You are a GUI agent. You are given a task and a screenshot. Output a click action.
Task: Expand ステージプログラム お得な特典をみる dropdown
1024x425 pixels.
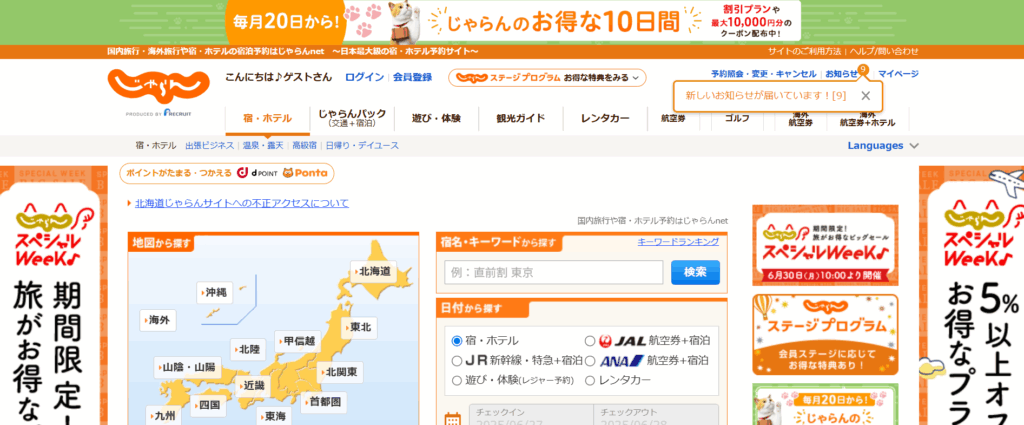pyautogui.click(x=547, y=78)
